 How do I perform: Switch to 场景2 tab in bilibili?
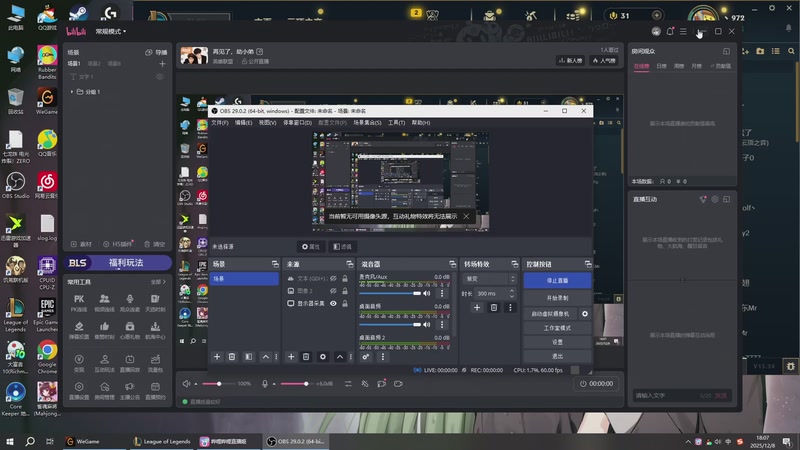[x=94, y=64]
